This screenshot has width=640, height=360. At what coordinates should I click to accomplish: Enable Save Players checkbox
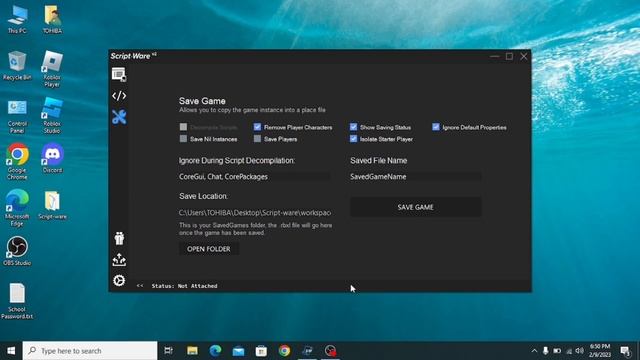coord(257,139)
